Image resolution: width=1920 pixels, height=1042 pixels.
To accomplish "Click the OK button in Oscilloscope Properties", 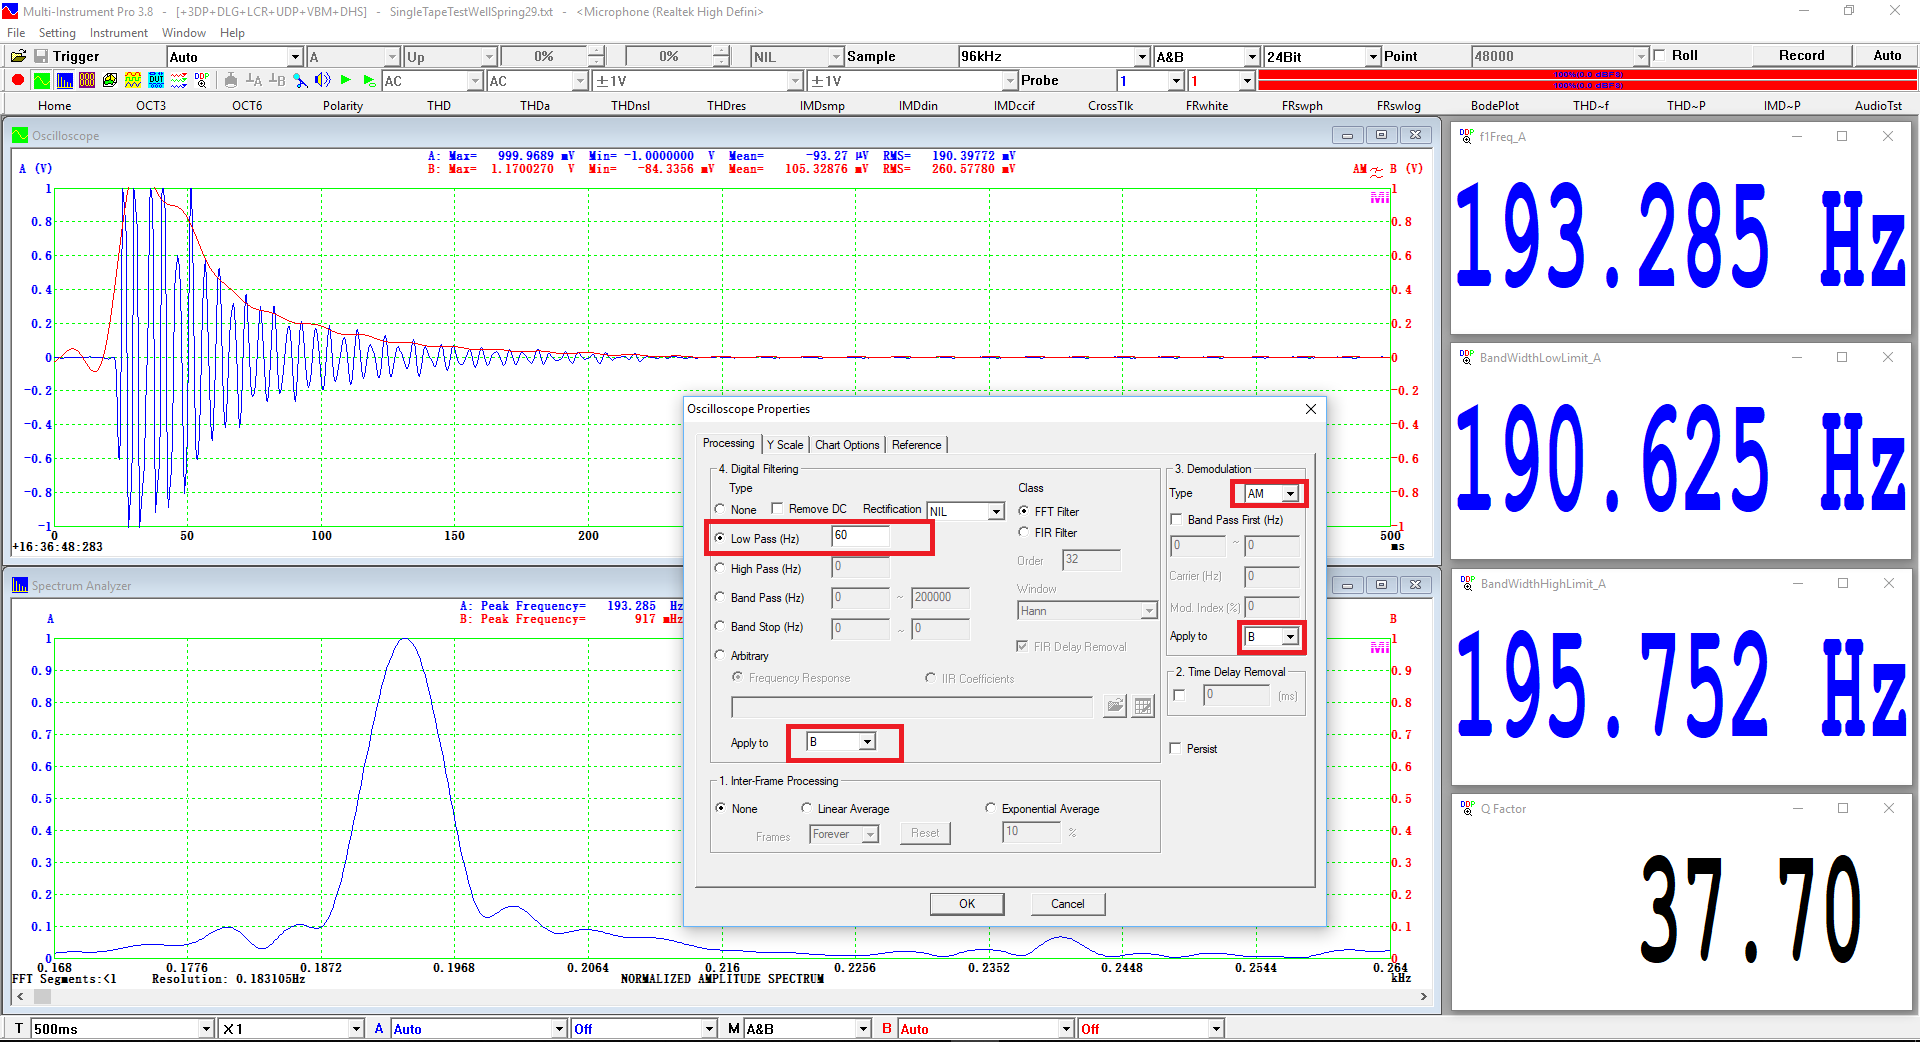I will pyautogui.click(x=967, y=904).
